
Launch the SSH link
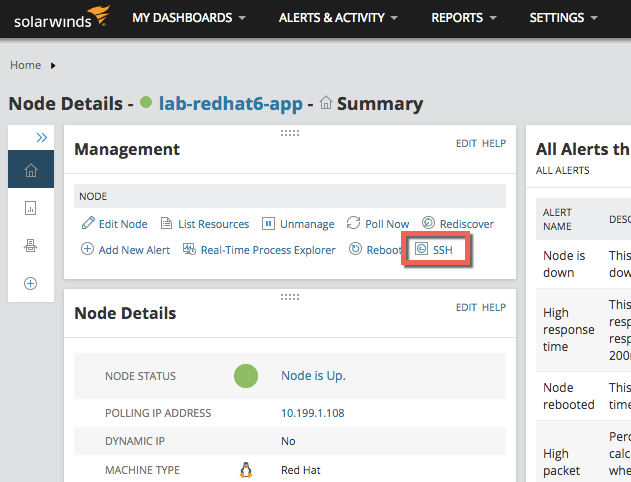[443, 250]
